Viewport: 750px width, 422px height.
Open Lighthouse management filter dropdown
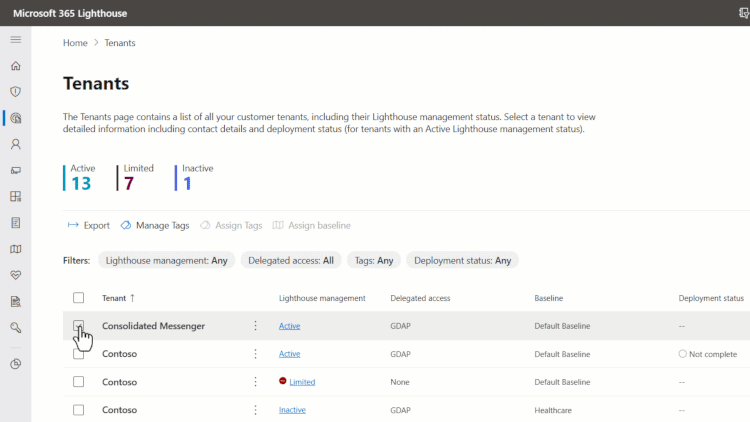pyautogui.click(x=166, y=260)
